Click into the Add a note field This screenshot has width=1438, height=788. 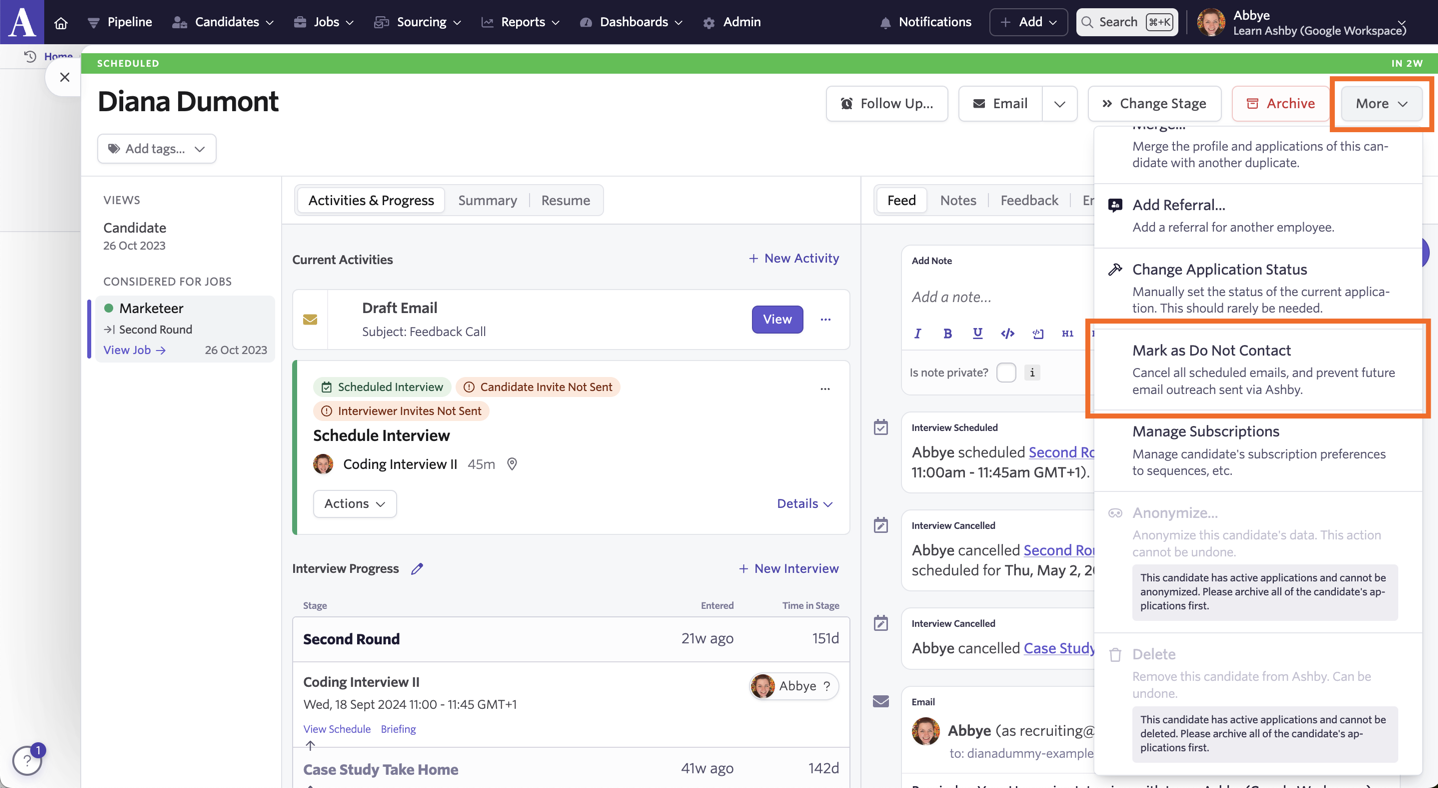[x=1000, y=297]
